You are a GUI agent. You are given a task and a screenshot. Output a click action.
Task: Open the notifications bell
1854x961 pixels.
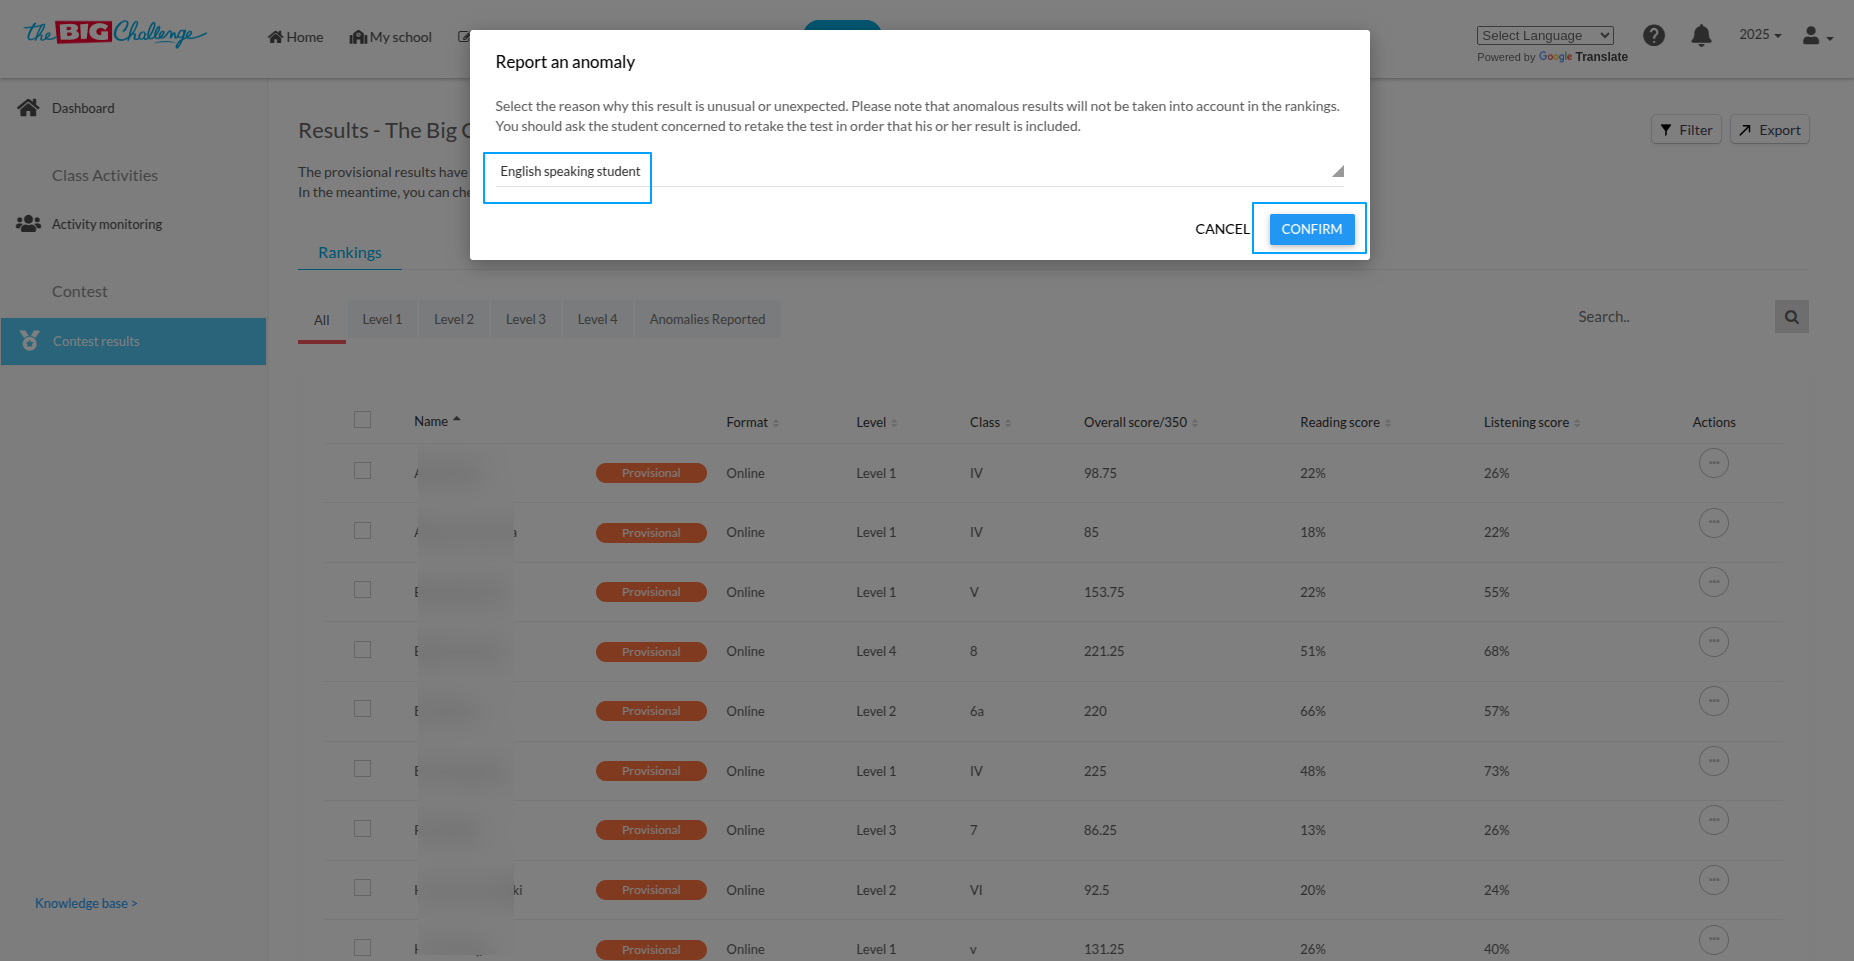[x=1701, y=36]
